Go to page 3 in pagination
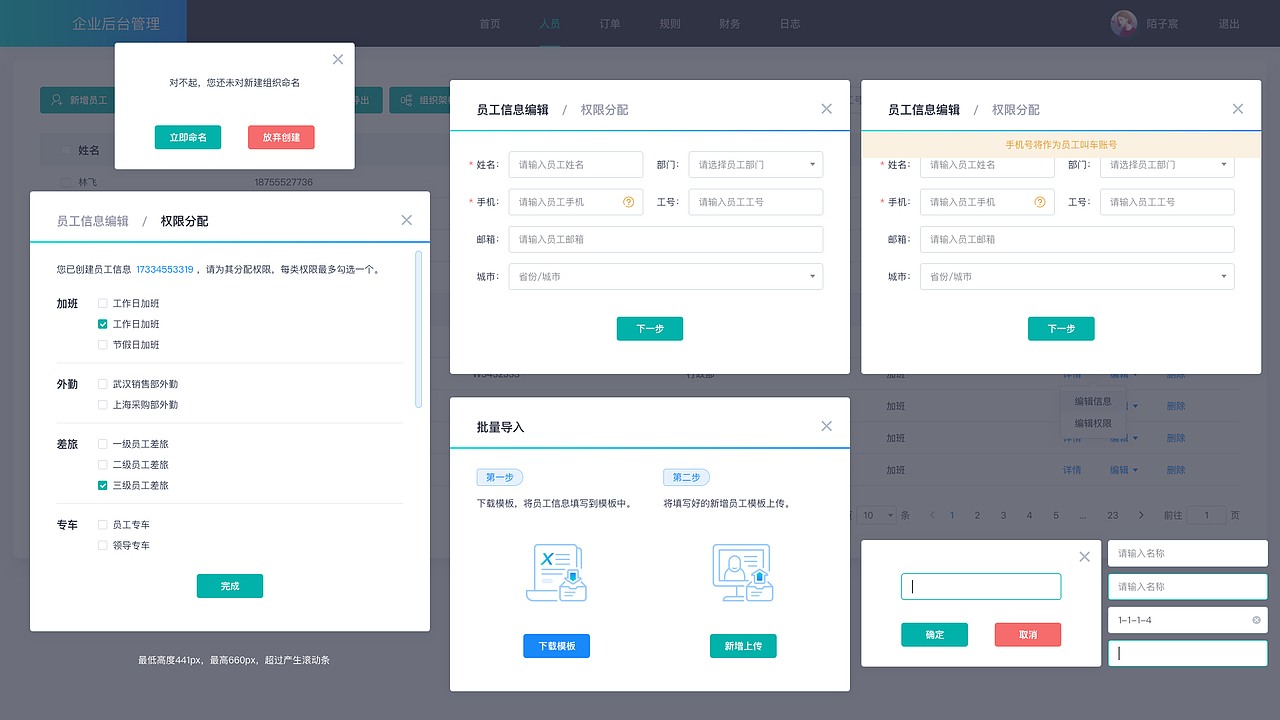This screenshot has width=1280, height=720. pyautogui.click(x=1003, y=515)
